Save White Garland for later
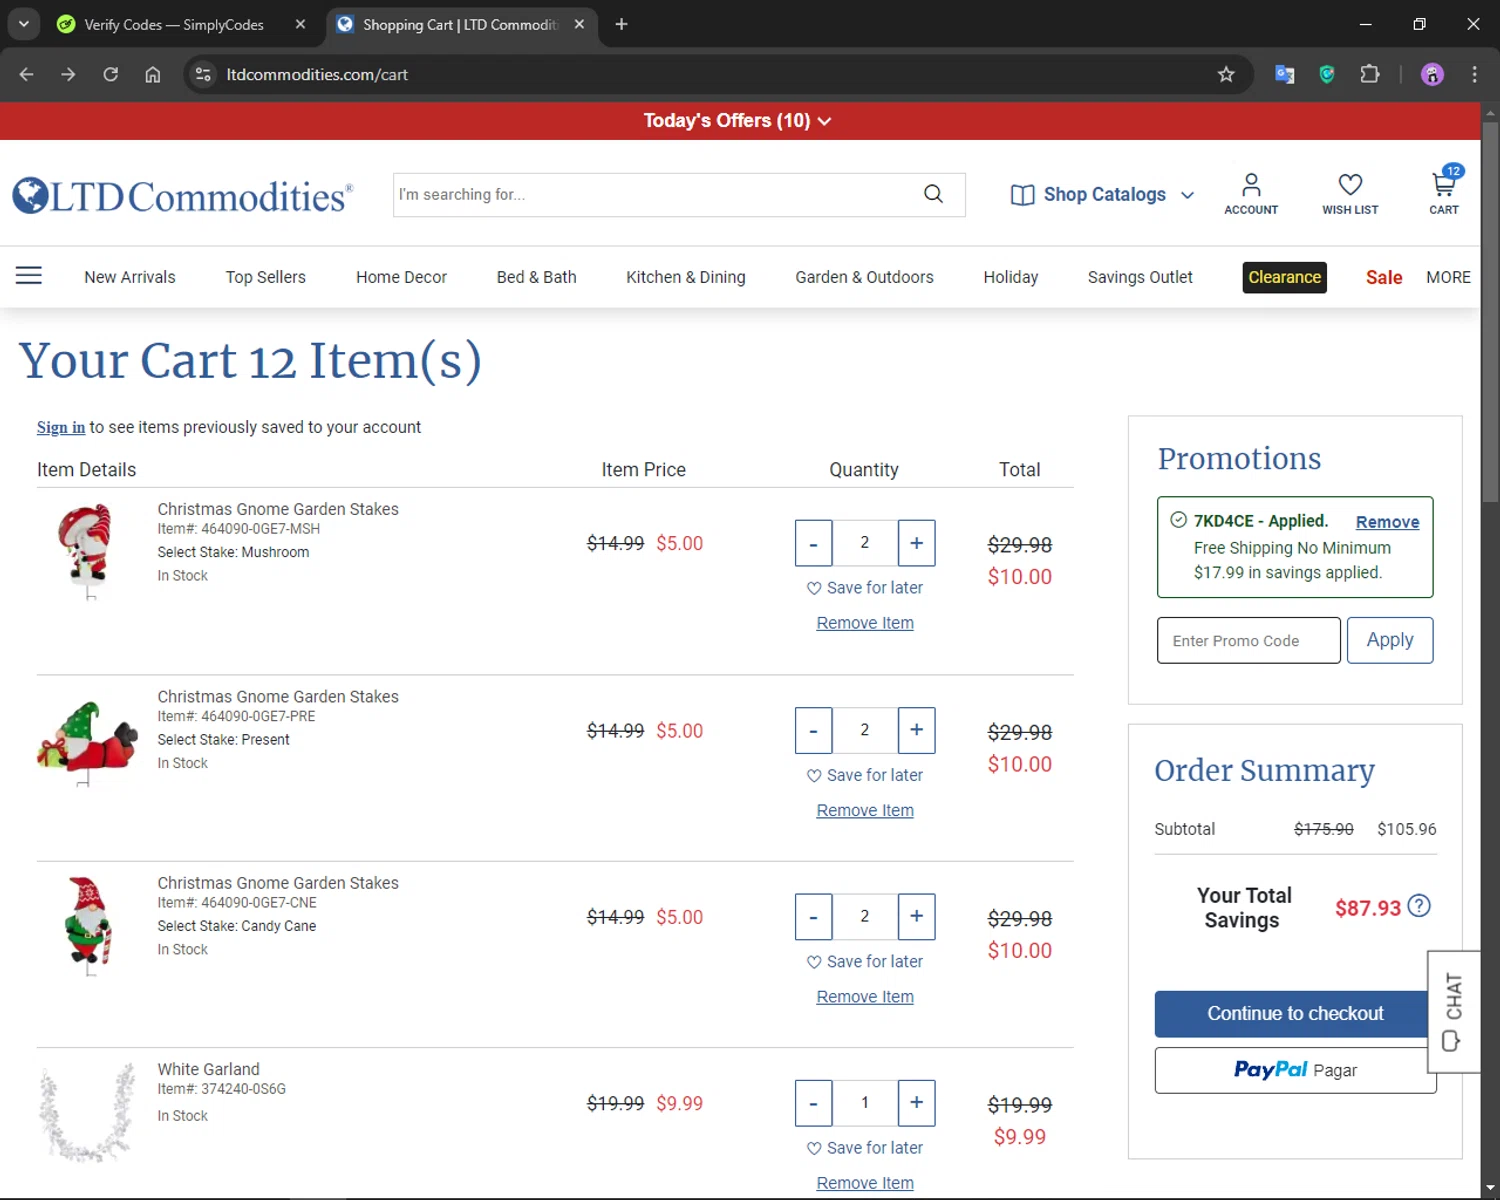1500x1200 pixels. tap(865, 1148)
